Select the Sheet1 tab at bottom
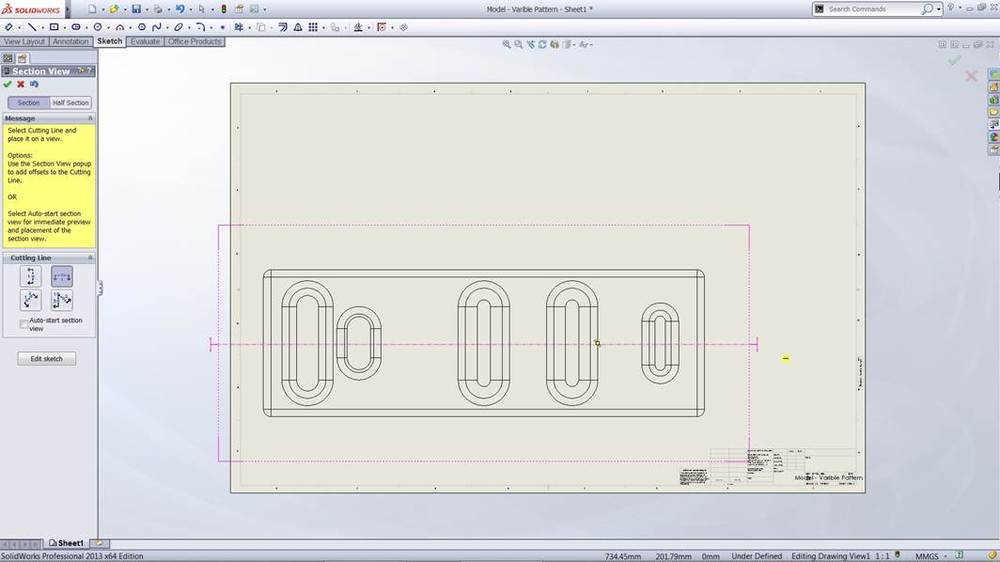The width and height of the screenshot is (1000, 562). [68, 543]
